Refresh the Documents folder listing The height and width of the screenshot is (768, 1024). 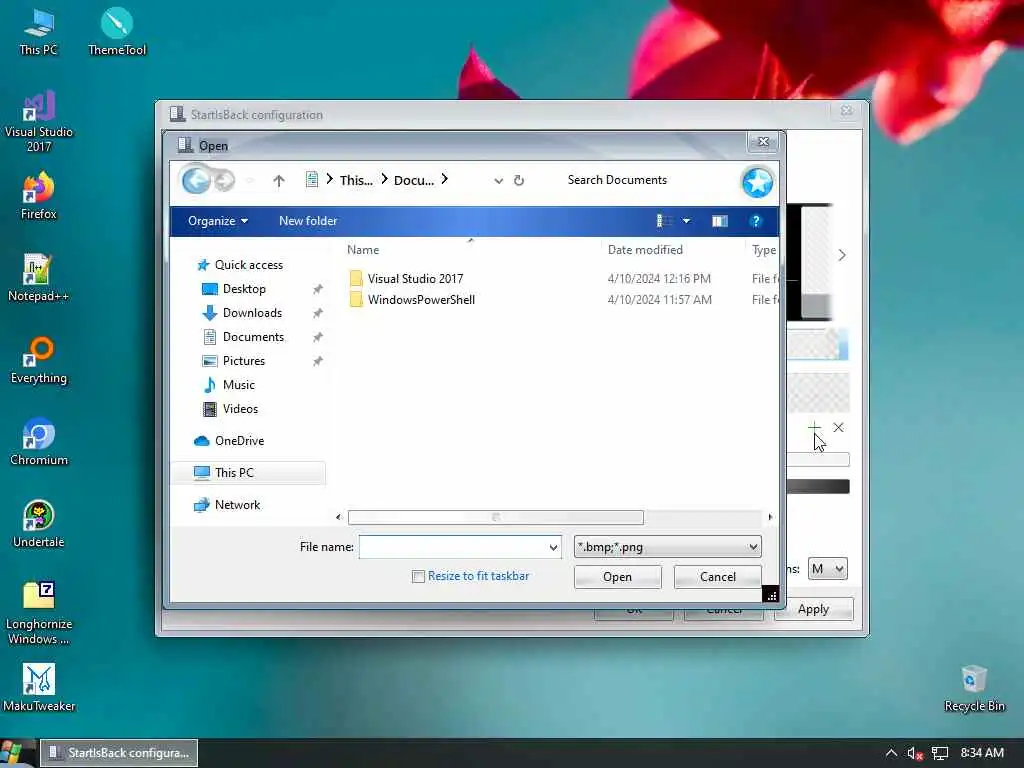519,180
